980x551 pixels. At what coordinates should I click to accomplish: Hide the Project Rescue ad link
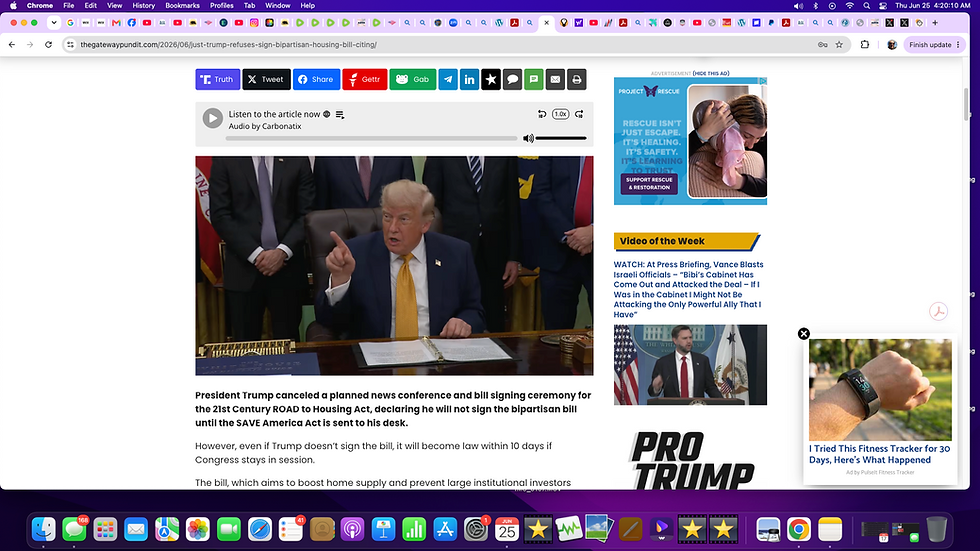pyautogui.click(x=711, y=73)
